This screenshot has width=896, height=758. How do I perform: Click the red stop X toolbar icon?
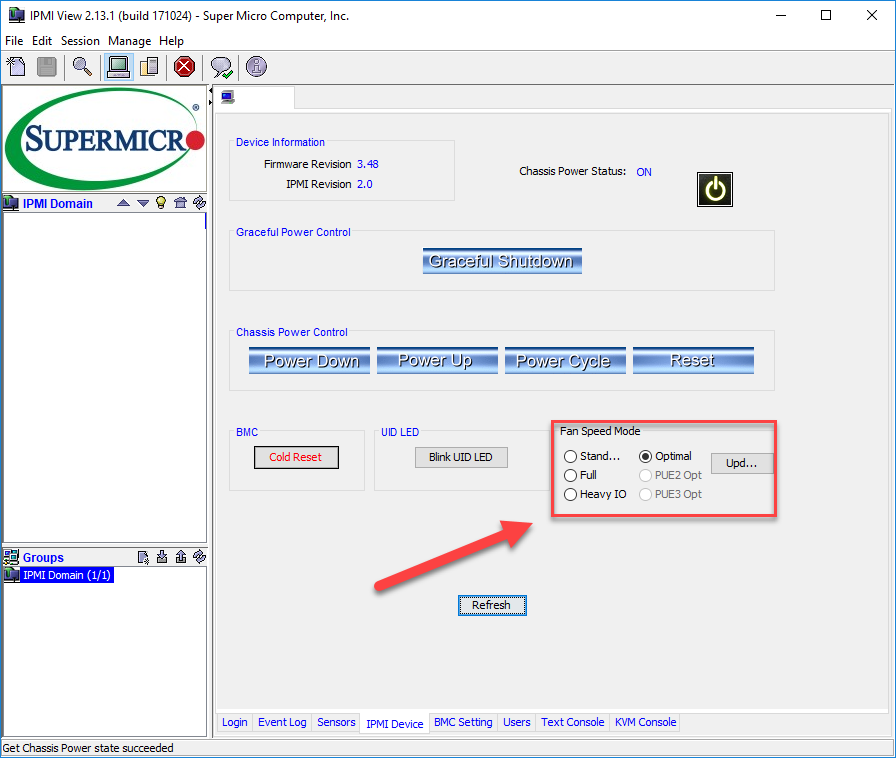(184, 67)
